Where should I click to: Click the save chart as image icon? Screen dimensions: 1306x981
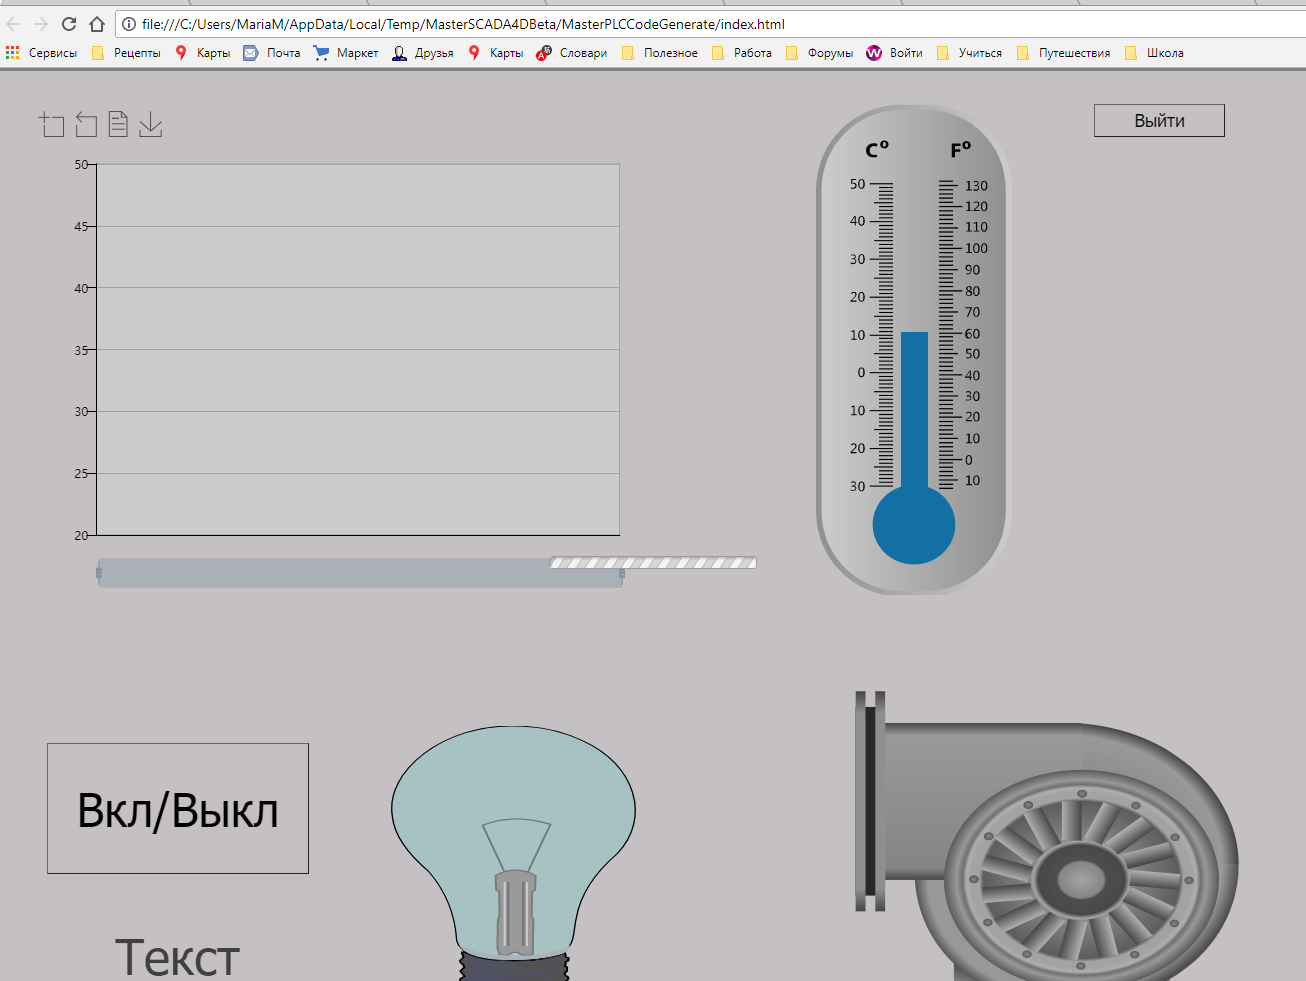(x=150, y=124)
